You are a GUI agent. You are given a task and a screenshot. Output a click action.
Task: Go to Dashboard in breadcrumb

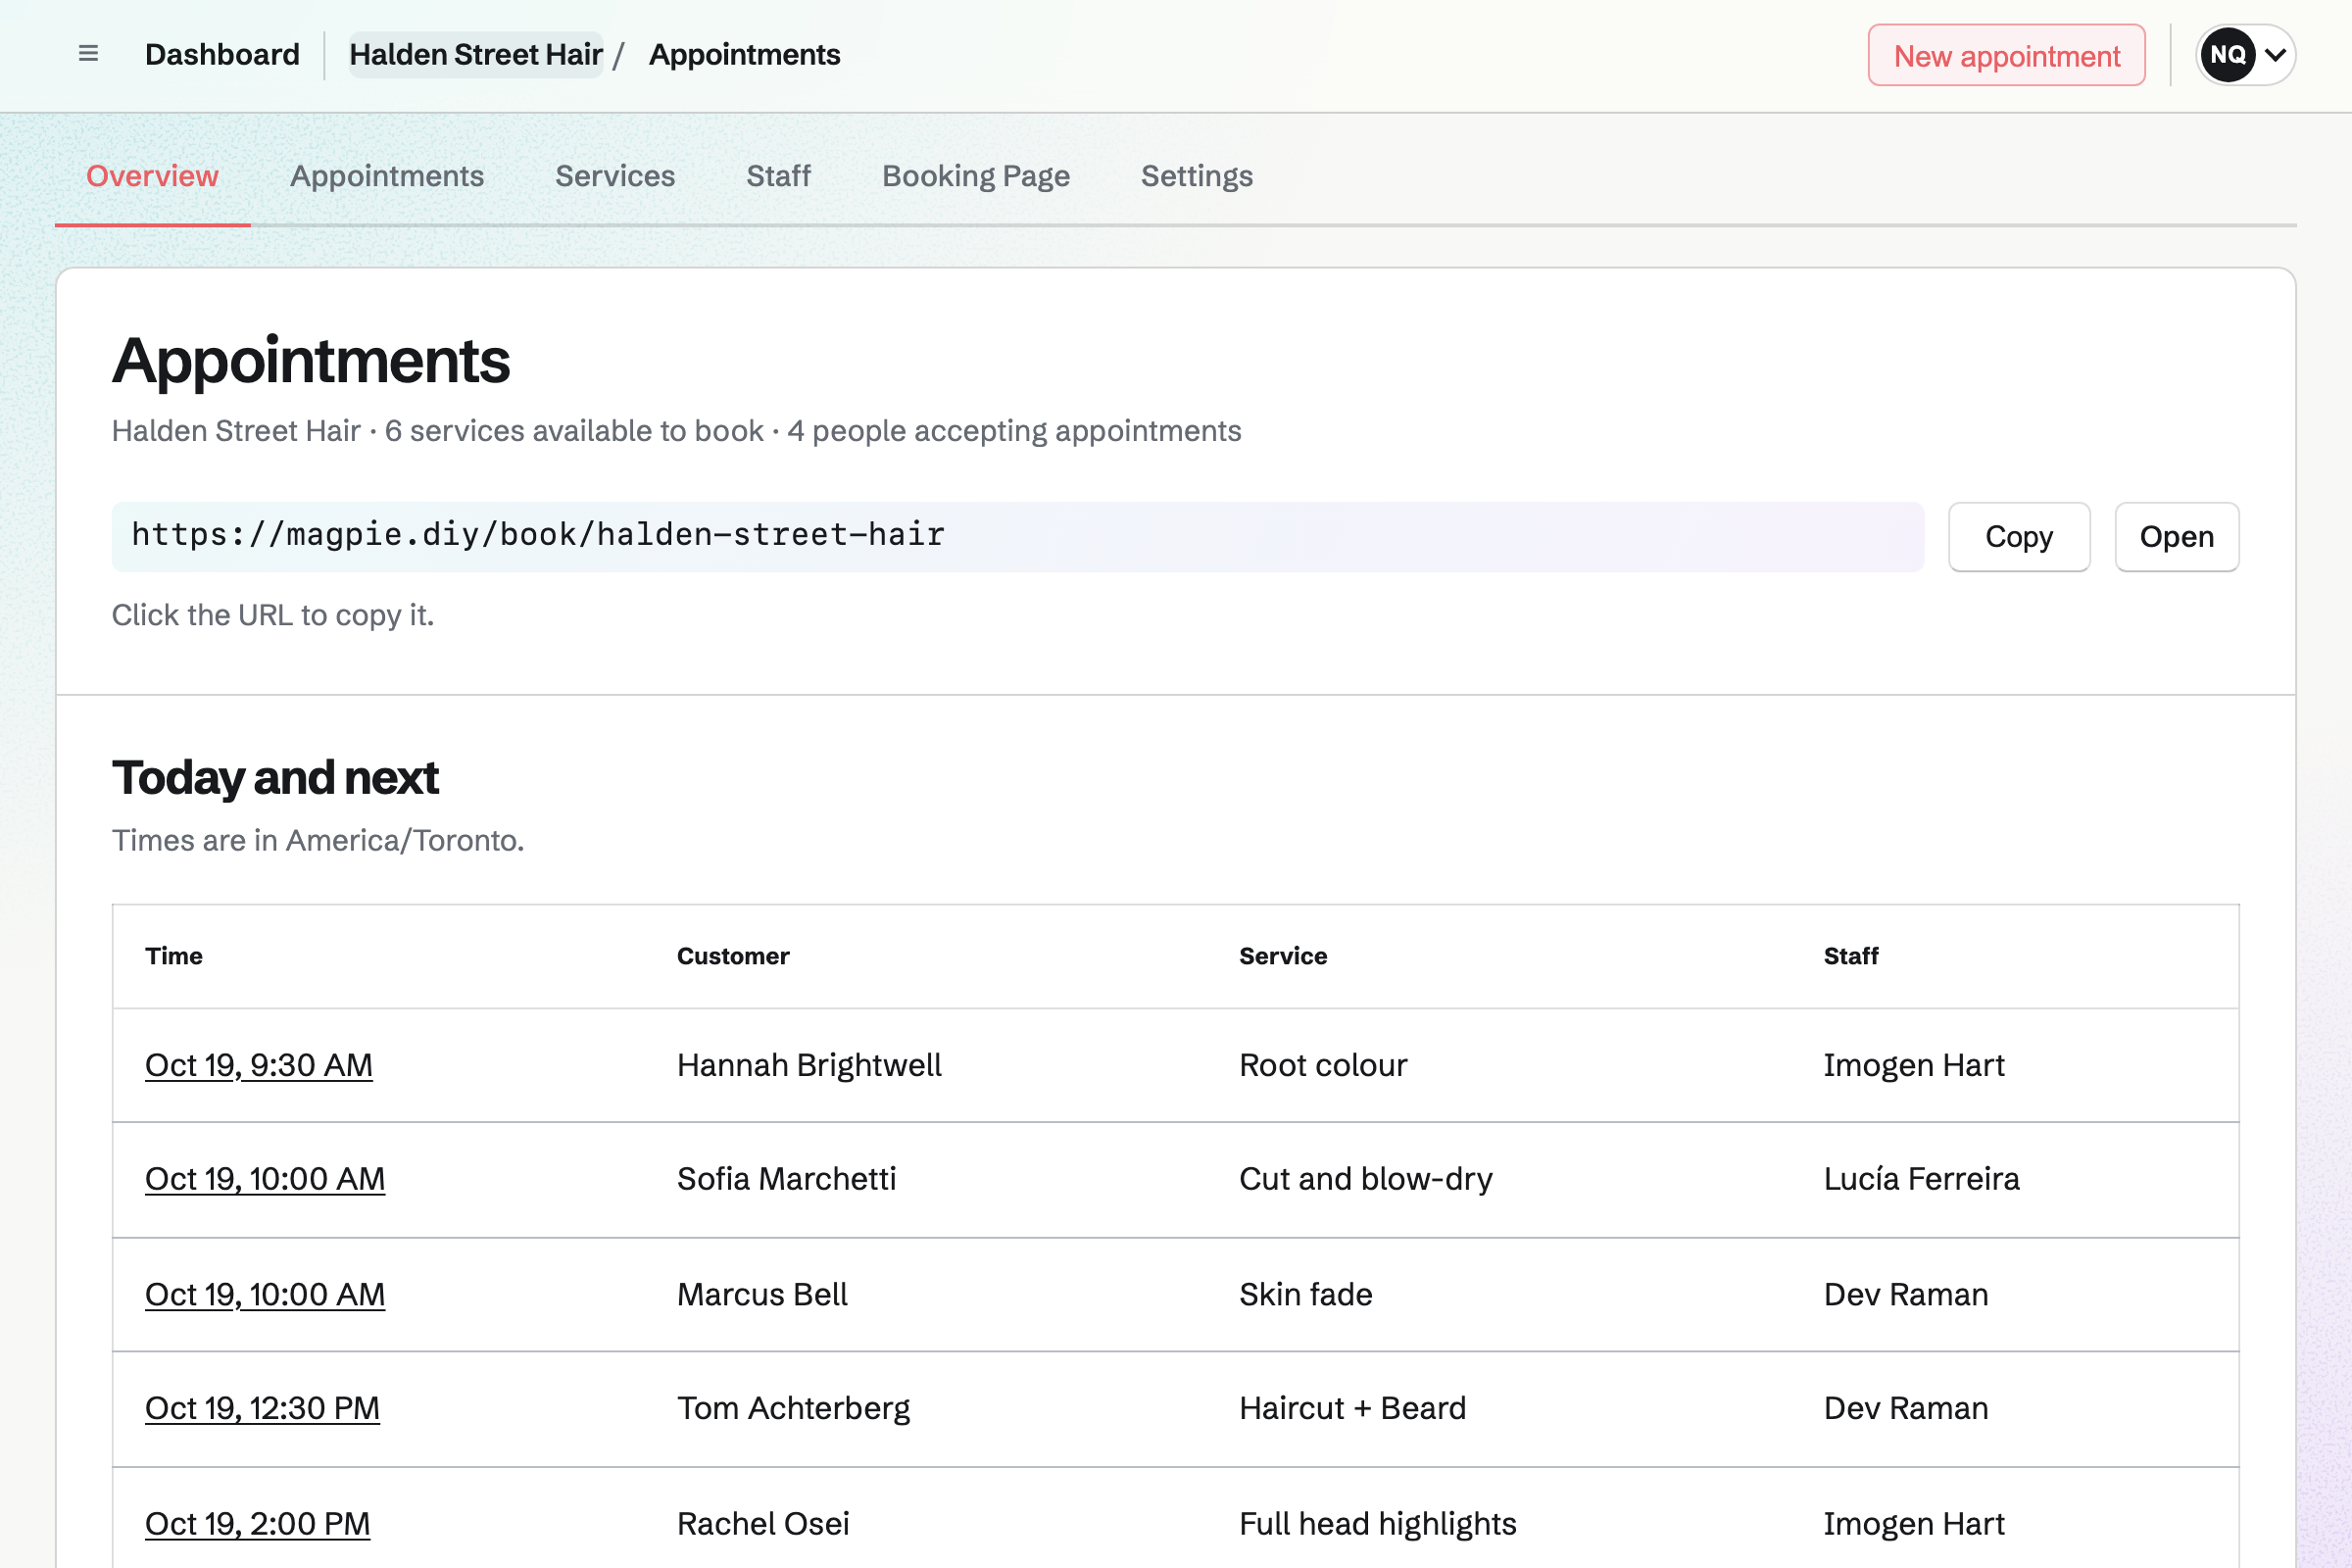[x=222, y=54]
